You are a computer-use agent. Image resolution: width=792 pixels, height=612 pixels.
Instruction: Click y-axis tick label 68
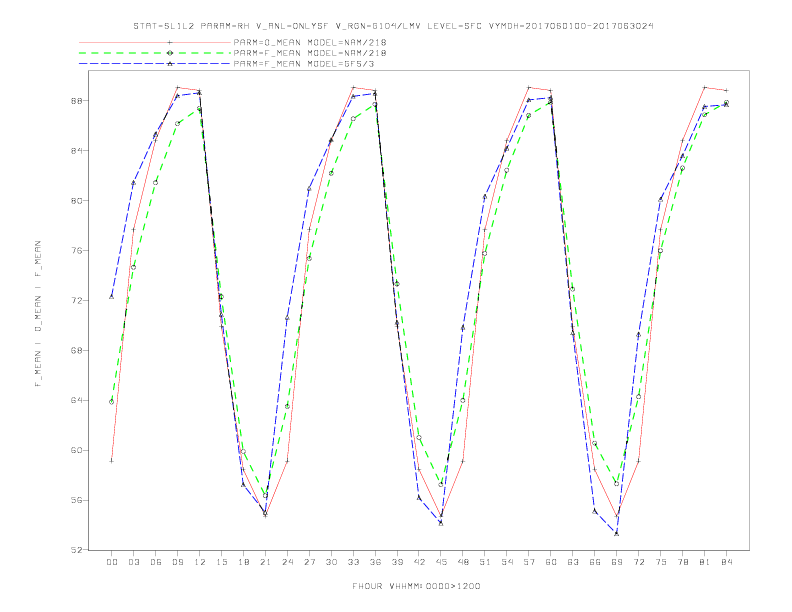[x=76, y=350]
